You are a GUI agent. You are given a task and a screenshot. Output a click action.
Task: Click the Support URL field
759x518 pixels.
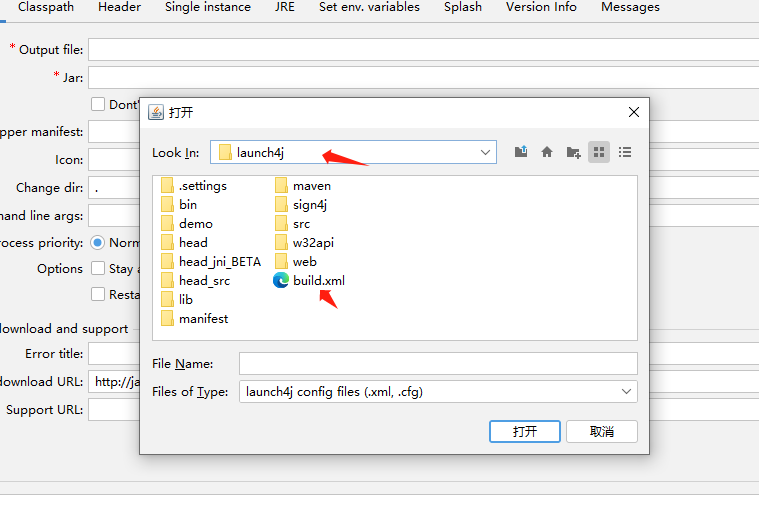tap(114, 410)
